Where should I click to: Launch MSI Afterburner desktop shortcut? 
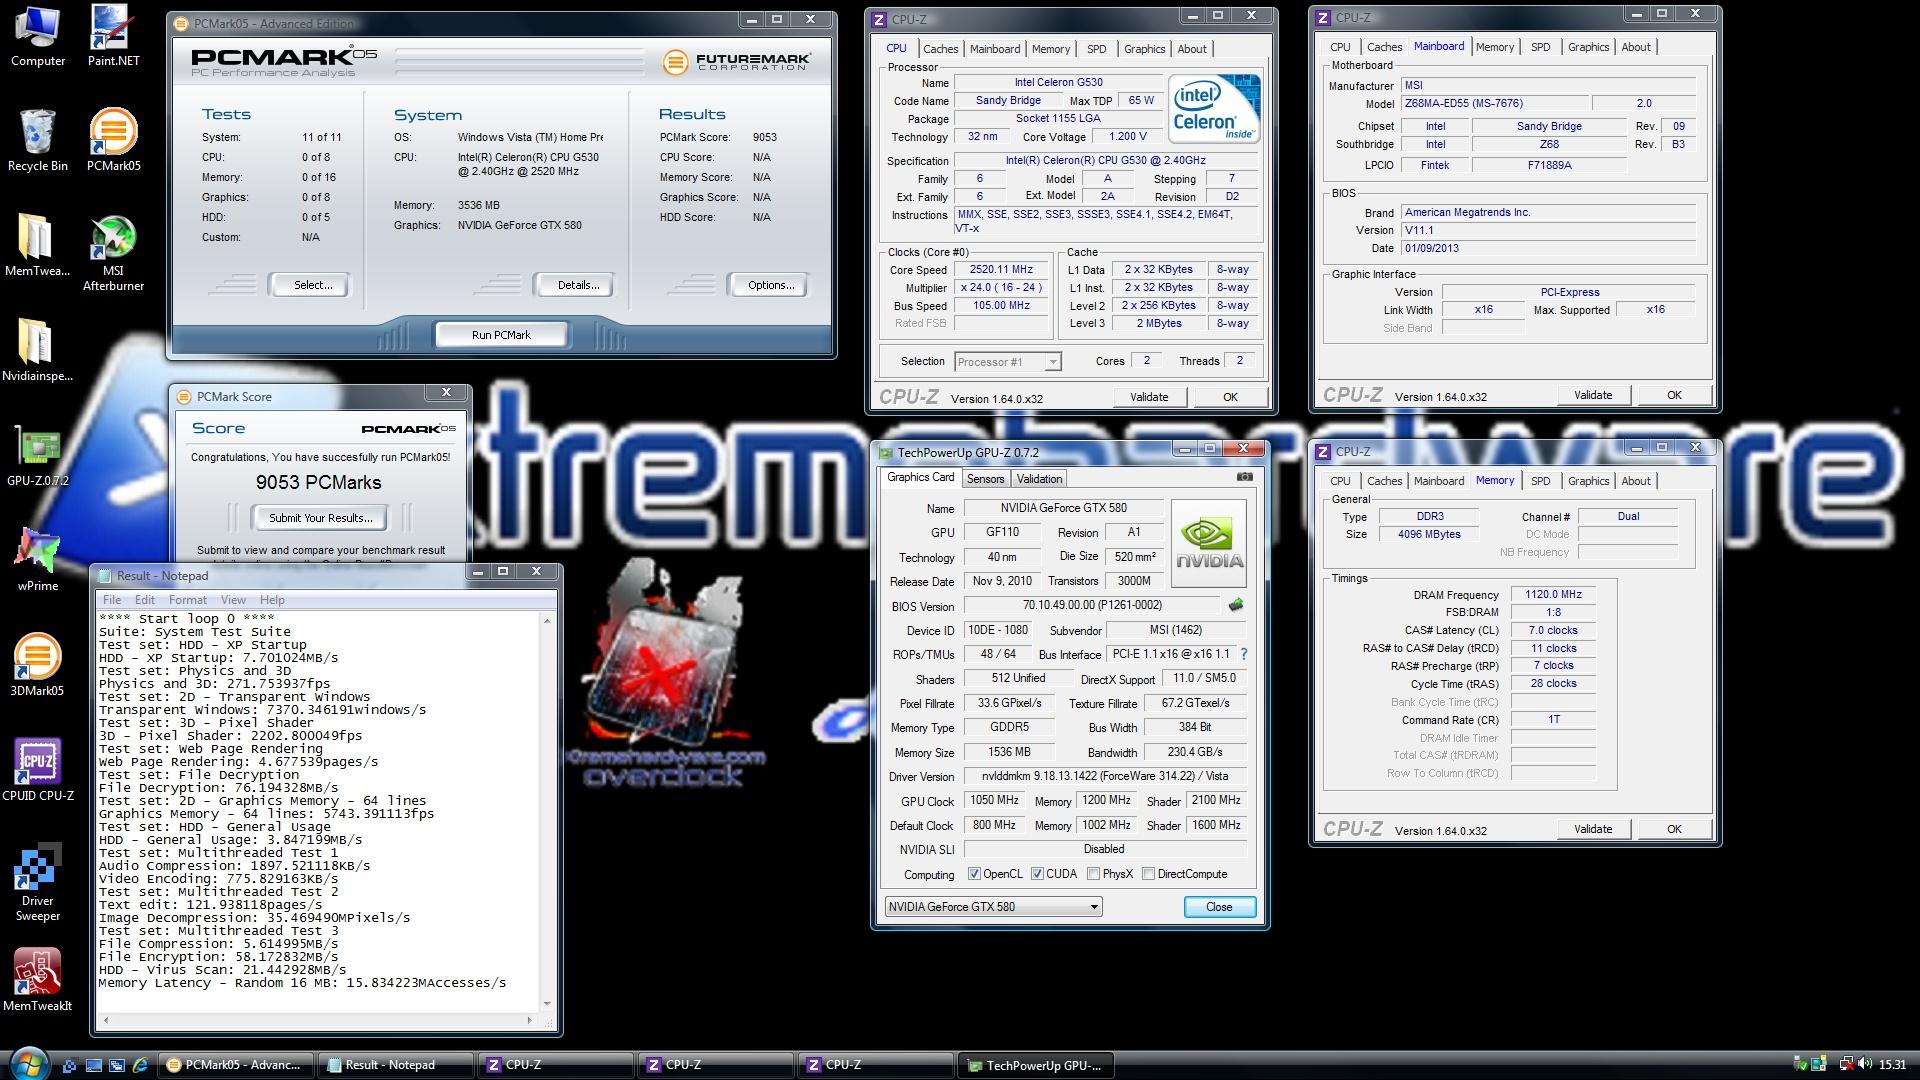click(x=114, y=252)
